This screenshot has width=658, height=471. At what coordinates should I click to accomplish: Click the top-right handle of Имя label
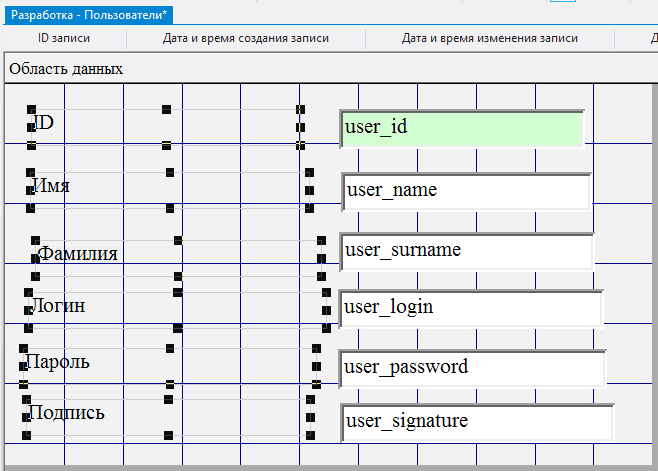[x=309, y=173]
